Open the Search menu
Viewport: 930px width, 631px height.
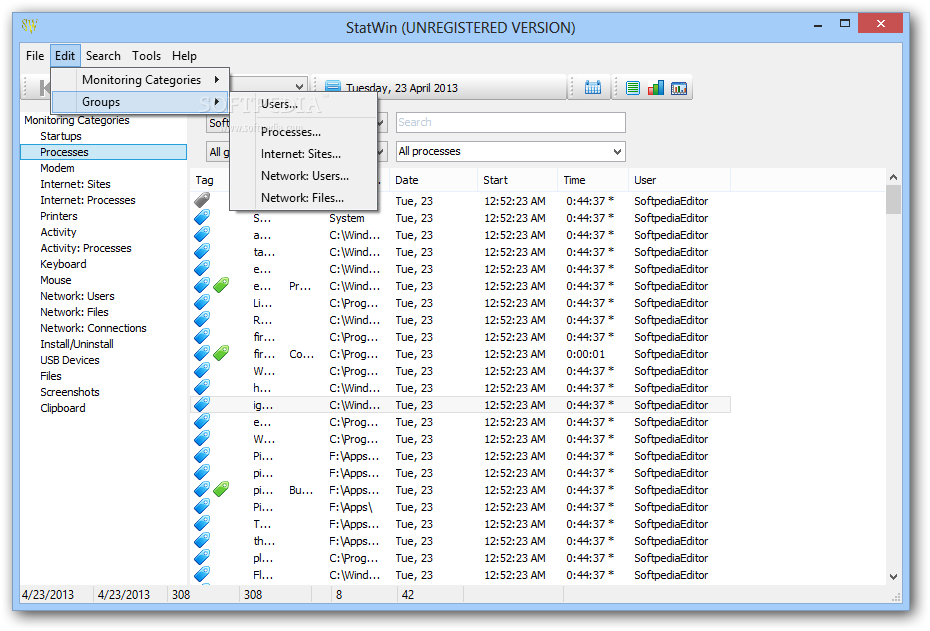coord(103,56)
